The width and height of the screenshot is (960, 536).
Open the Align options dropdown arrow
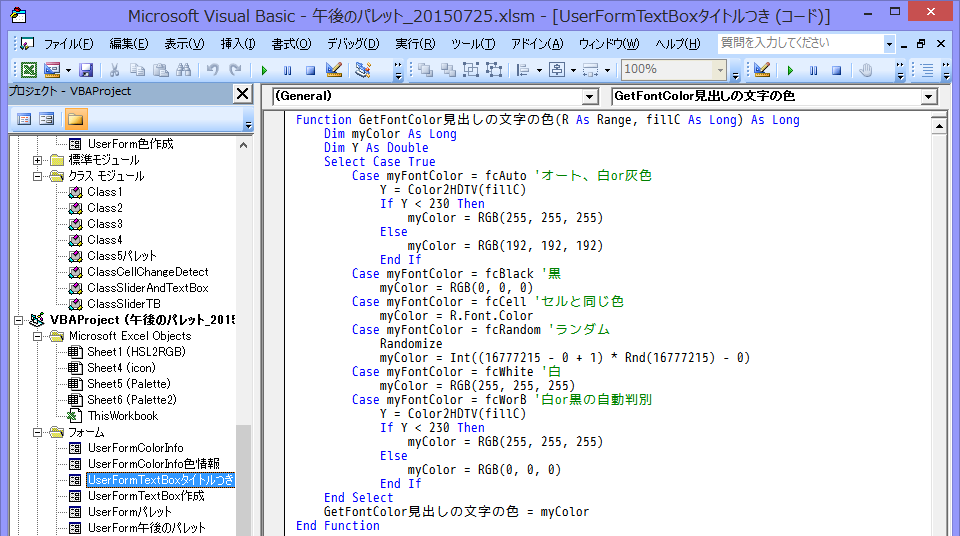pos(539,70)
